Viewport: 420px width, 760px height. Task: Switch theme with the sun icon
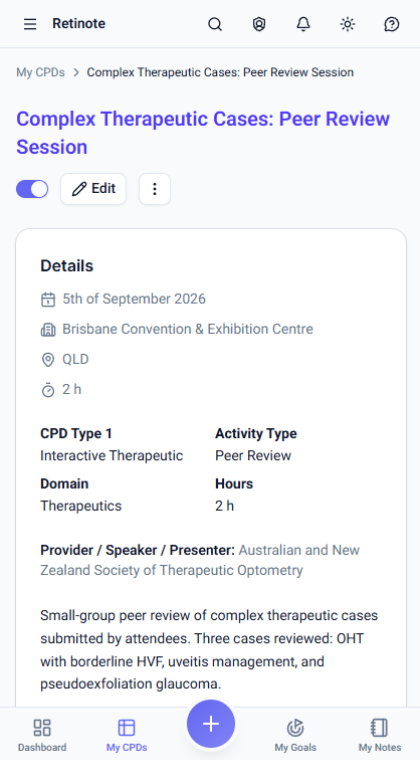tap(347, 24)
